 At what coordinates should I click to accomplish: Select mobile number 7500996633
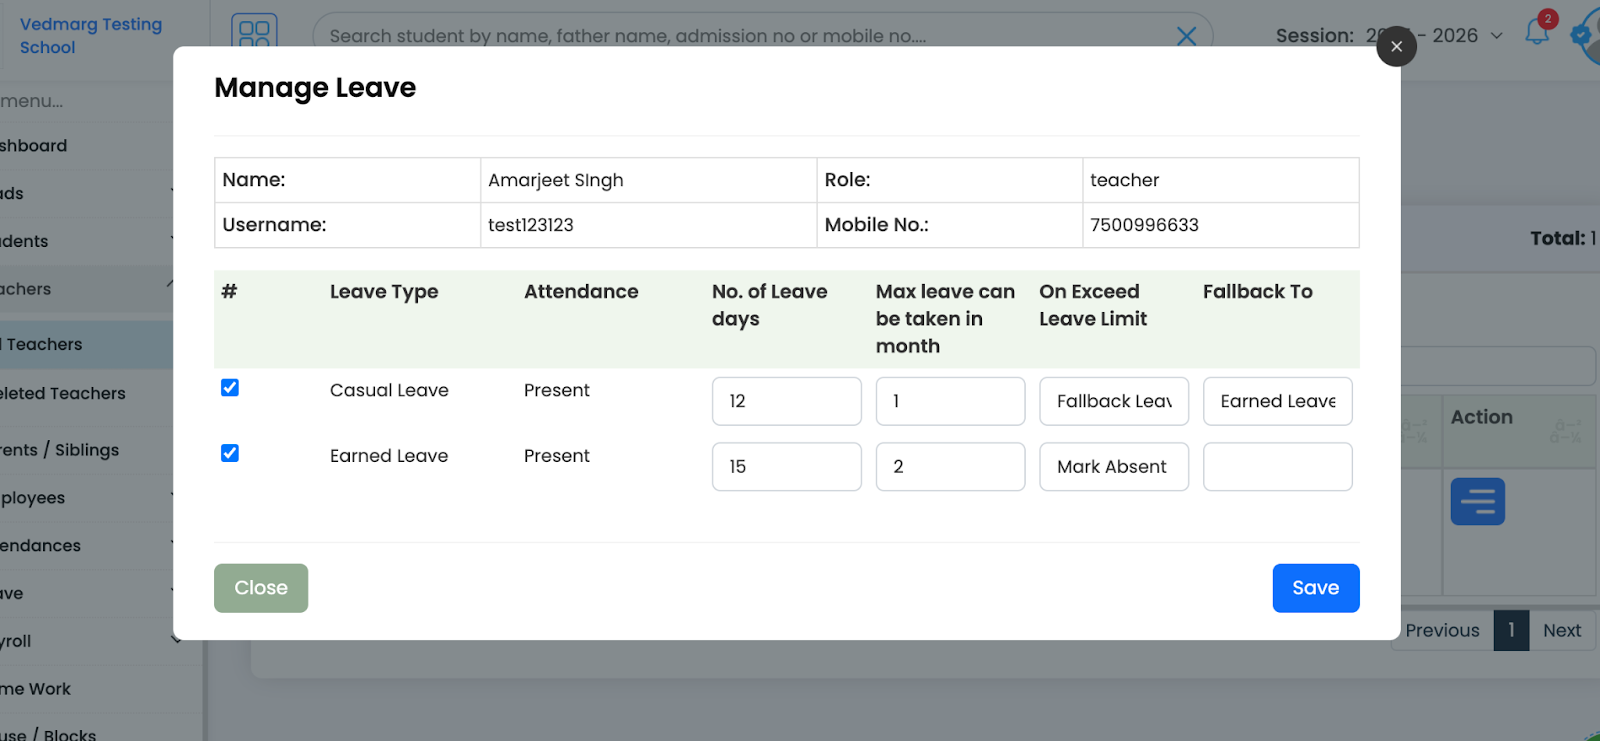click(x=1144, y=225)
